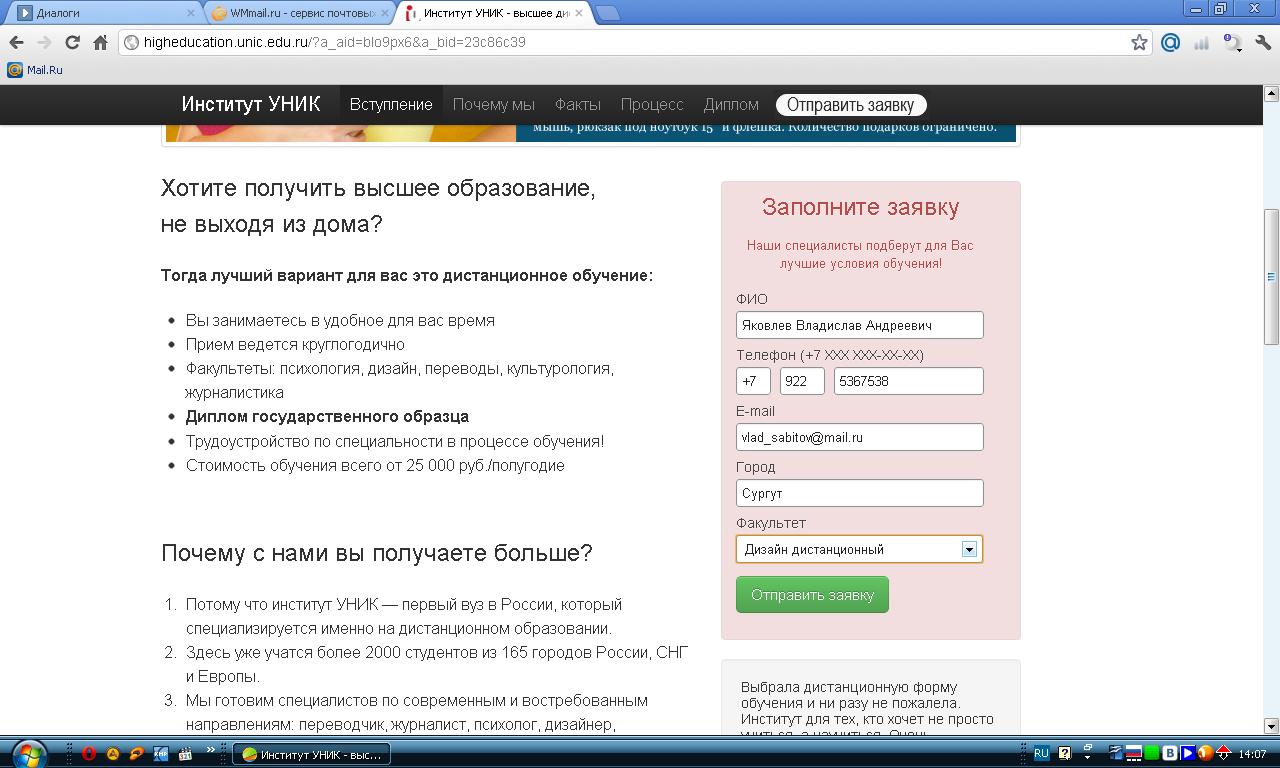Screen dimensions: 1280x768
Task: Open the Вступление menu item
Action: pyautogui.click(x=391, y=104)
